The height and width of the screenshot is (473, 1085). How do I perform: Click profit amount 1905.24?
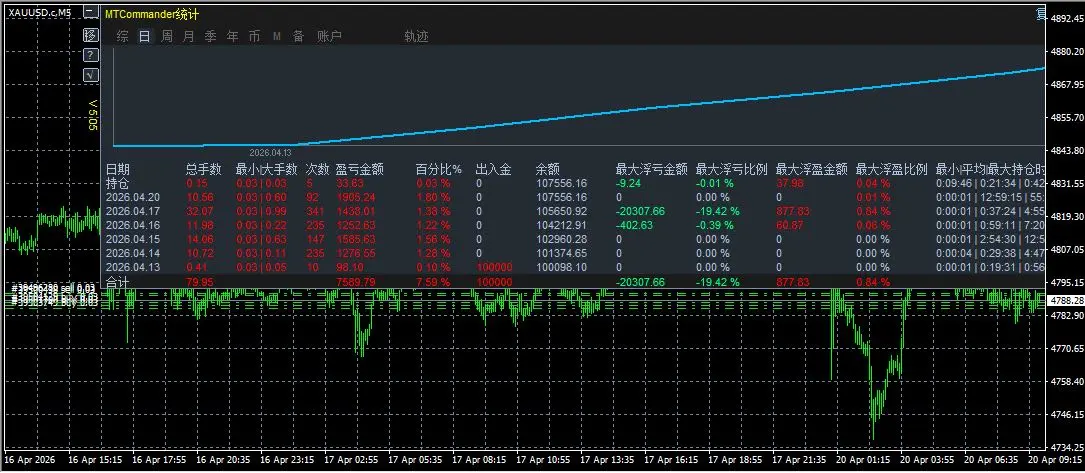(x=356, y=197)
